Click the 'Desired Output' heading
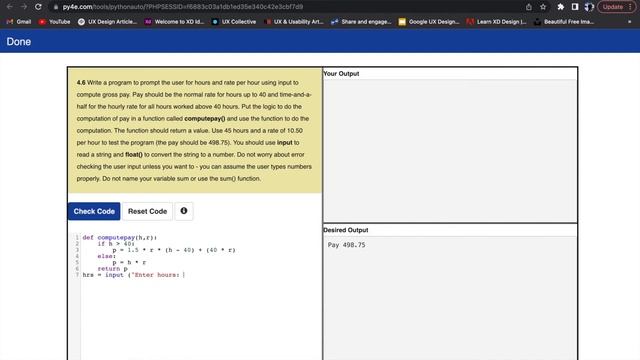This screenshot has height=360, width=640. tap(345, 230)
